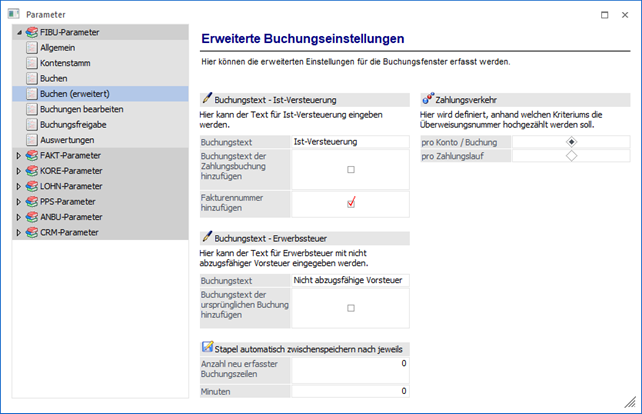This screenshot has width=642, height=414.
Task: Select the 'pro Zahlungslauf' radio option
Action: [x=571, y=156]
